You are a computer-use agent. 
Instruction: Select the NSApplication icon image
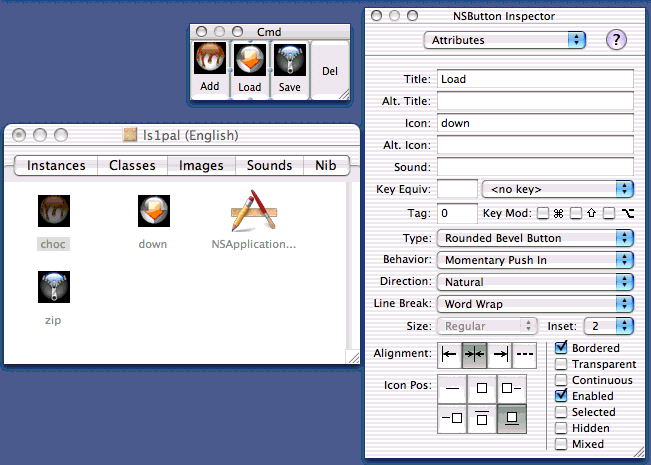coord(253,211)
